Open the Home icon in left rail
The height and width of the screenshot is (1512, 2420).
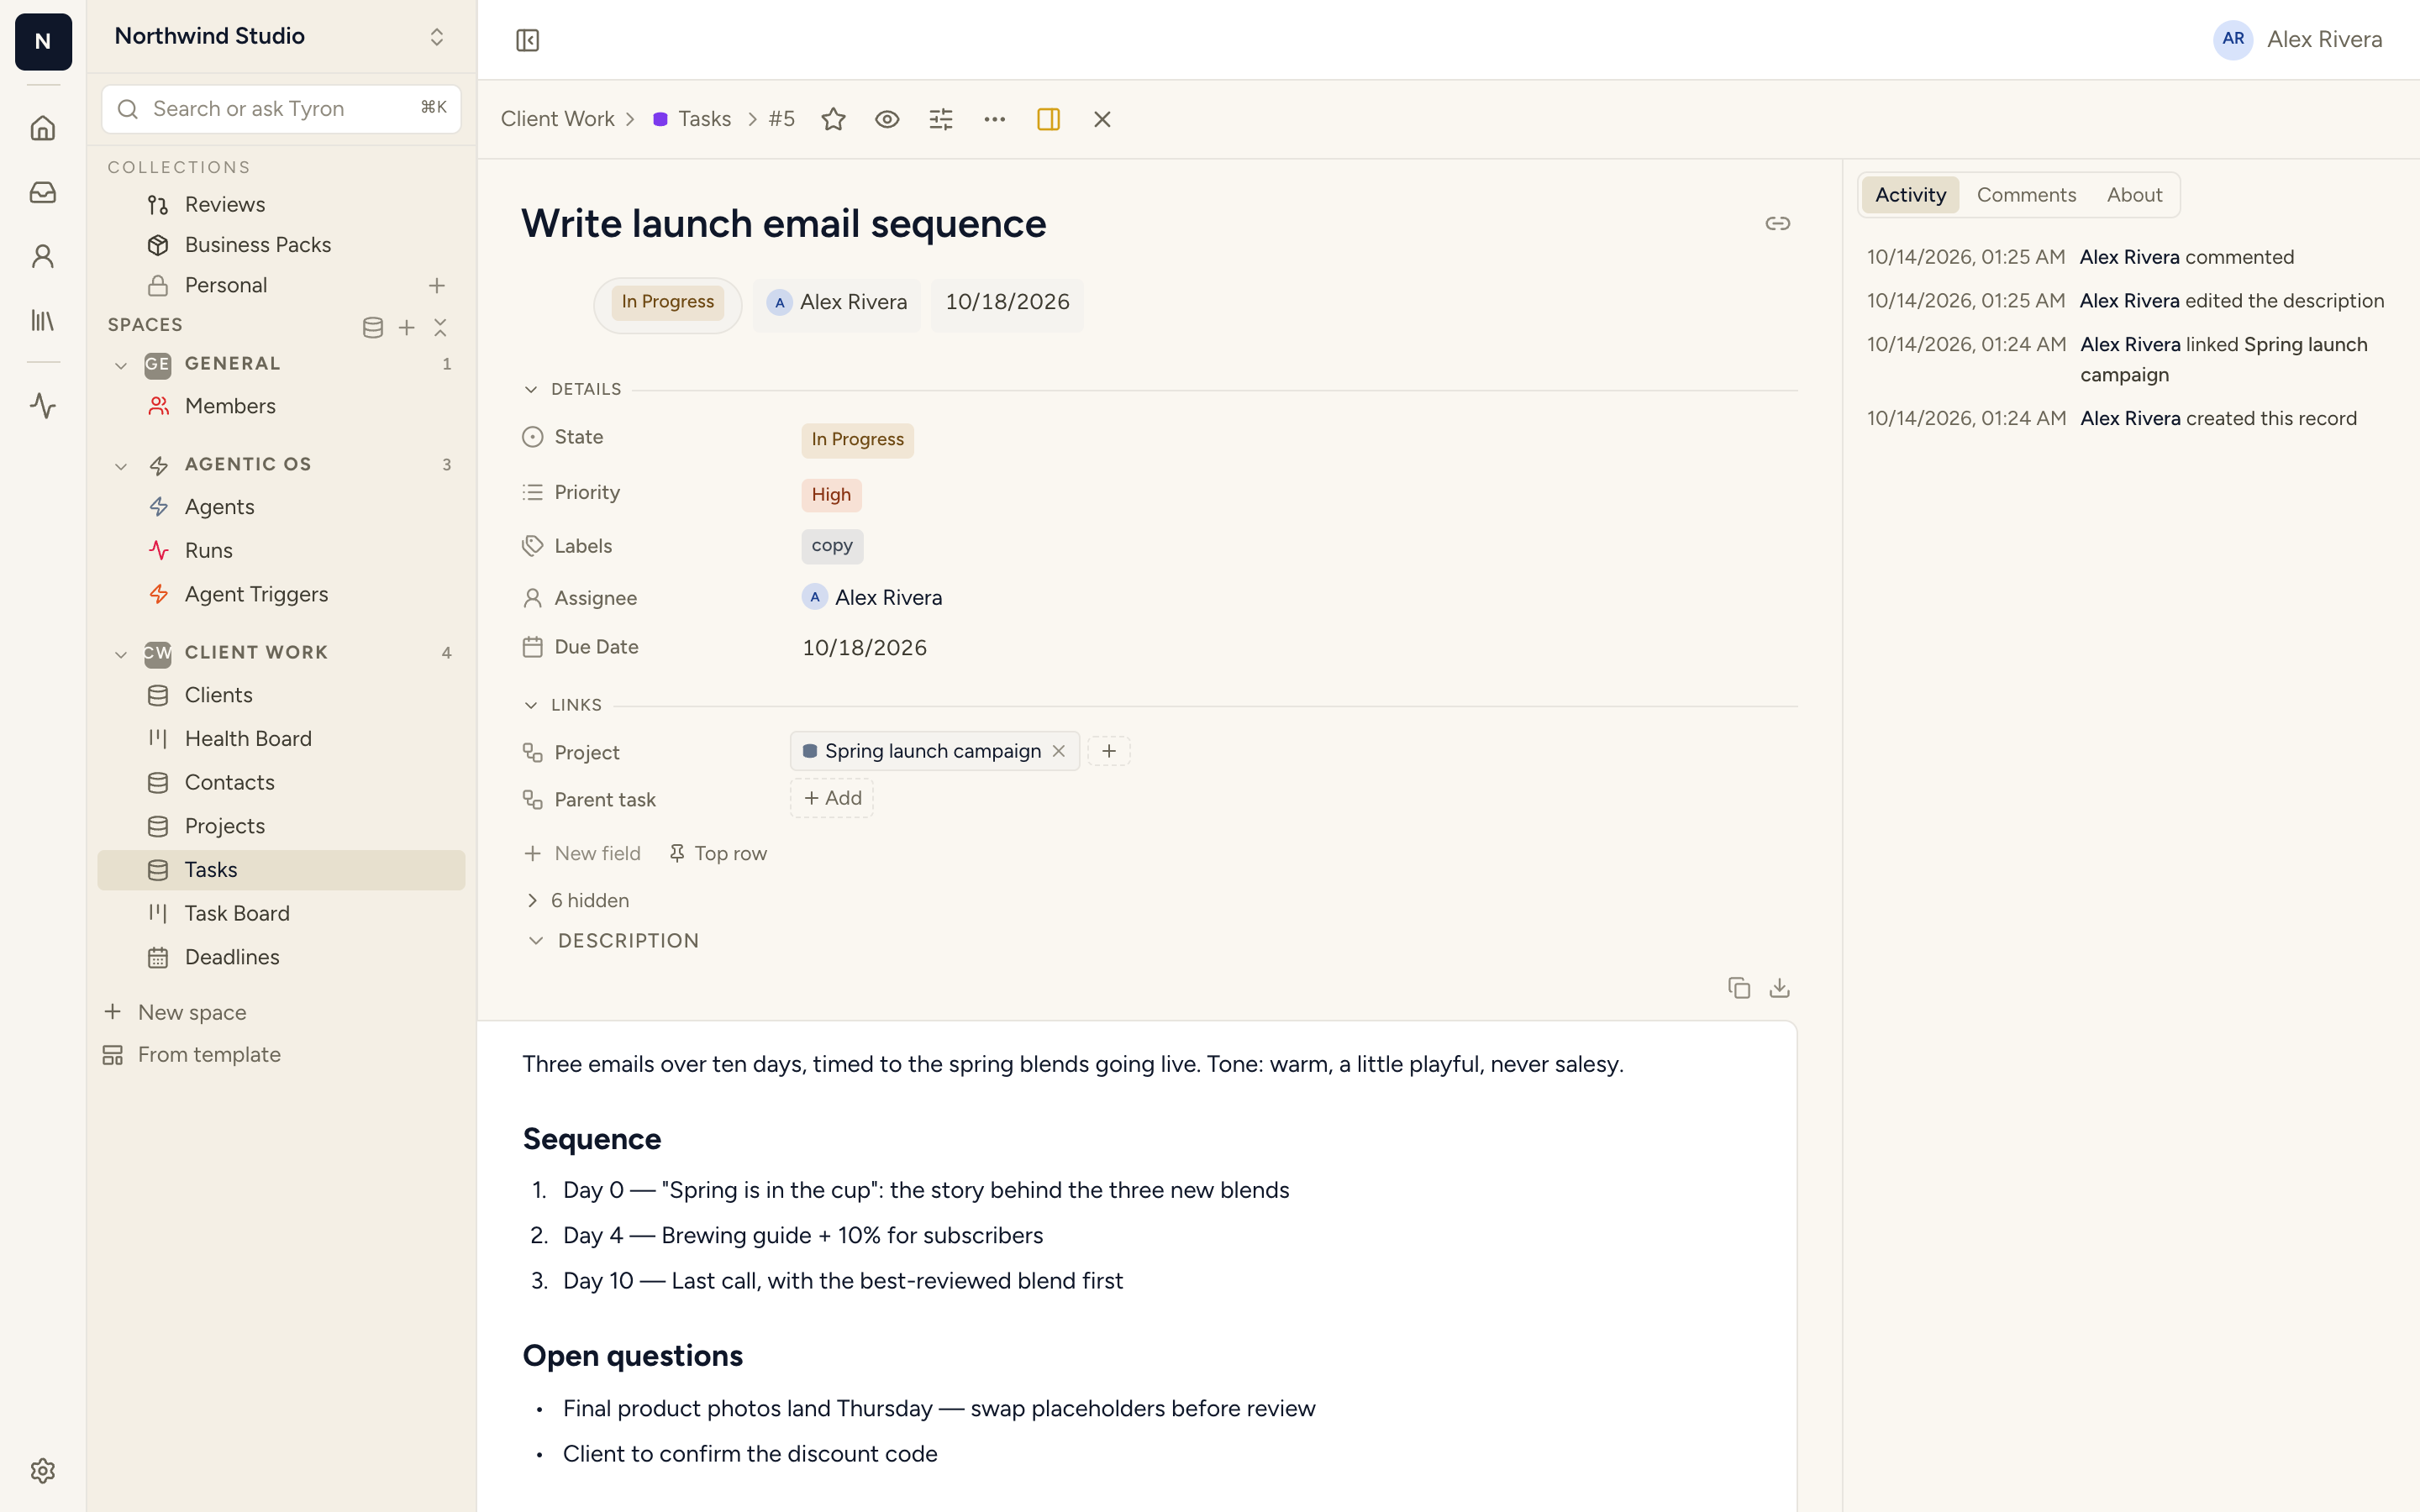coord(42,128)
